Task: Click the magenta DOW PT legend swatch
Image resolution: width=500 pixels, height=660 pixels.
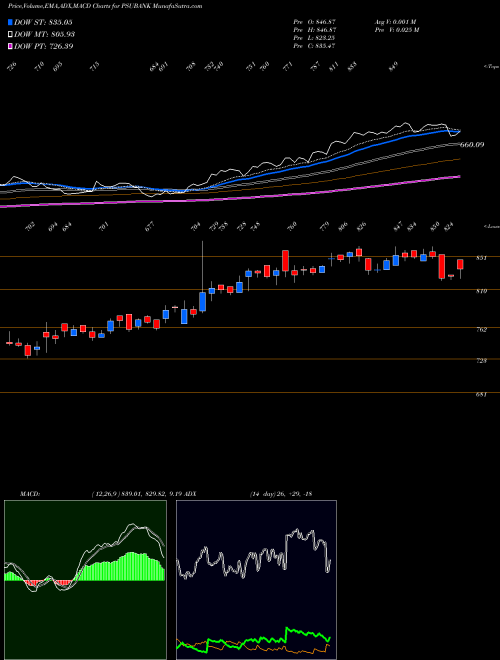Action: coord(10,46)
